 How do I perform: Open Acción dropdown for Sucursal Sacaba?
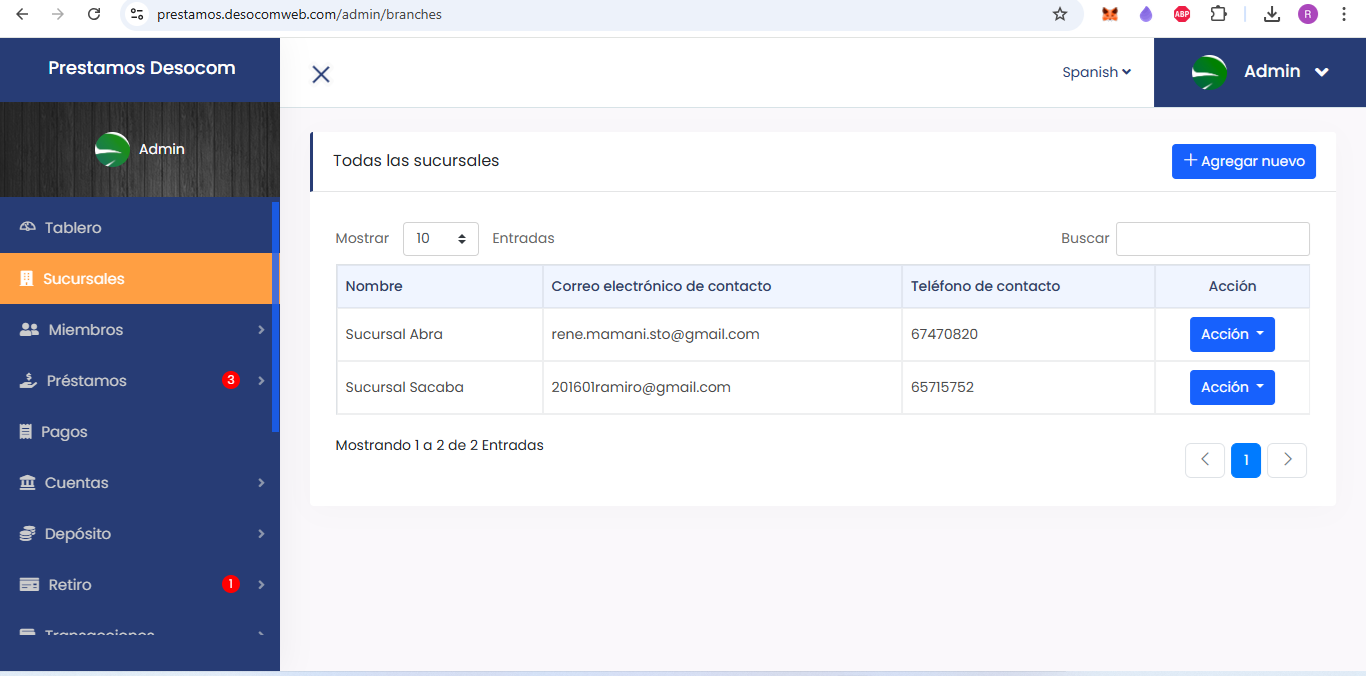[1232, 388]
